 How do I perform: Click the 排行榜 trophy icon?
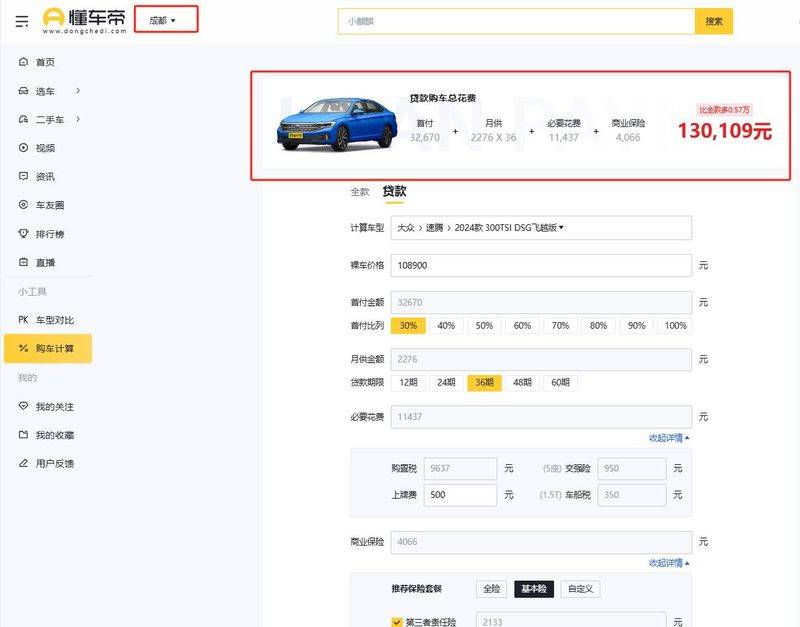click(x=23, y=234)
